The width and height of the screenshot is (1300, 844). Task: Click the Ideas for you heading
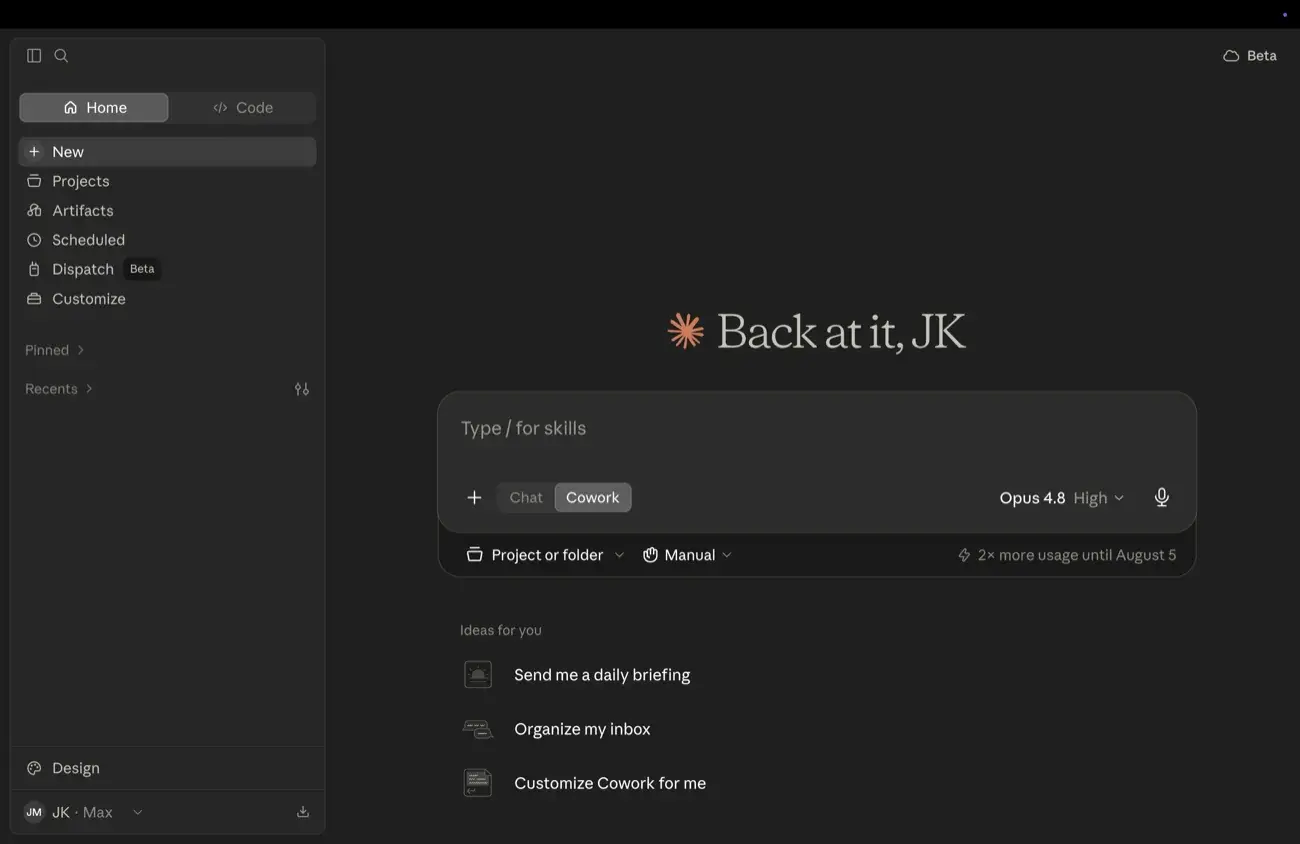point(501,630)
